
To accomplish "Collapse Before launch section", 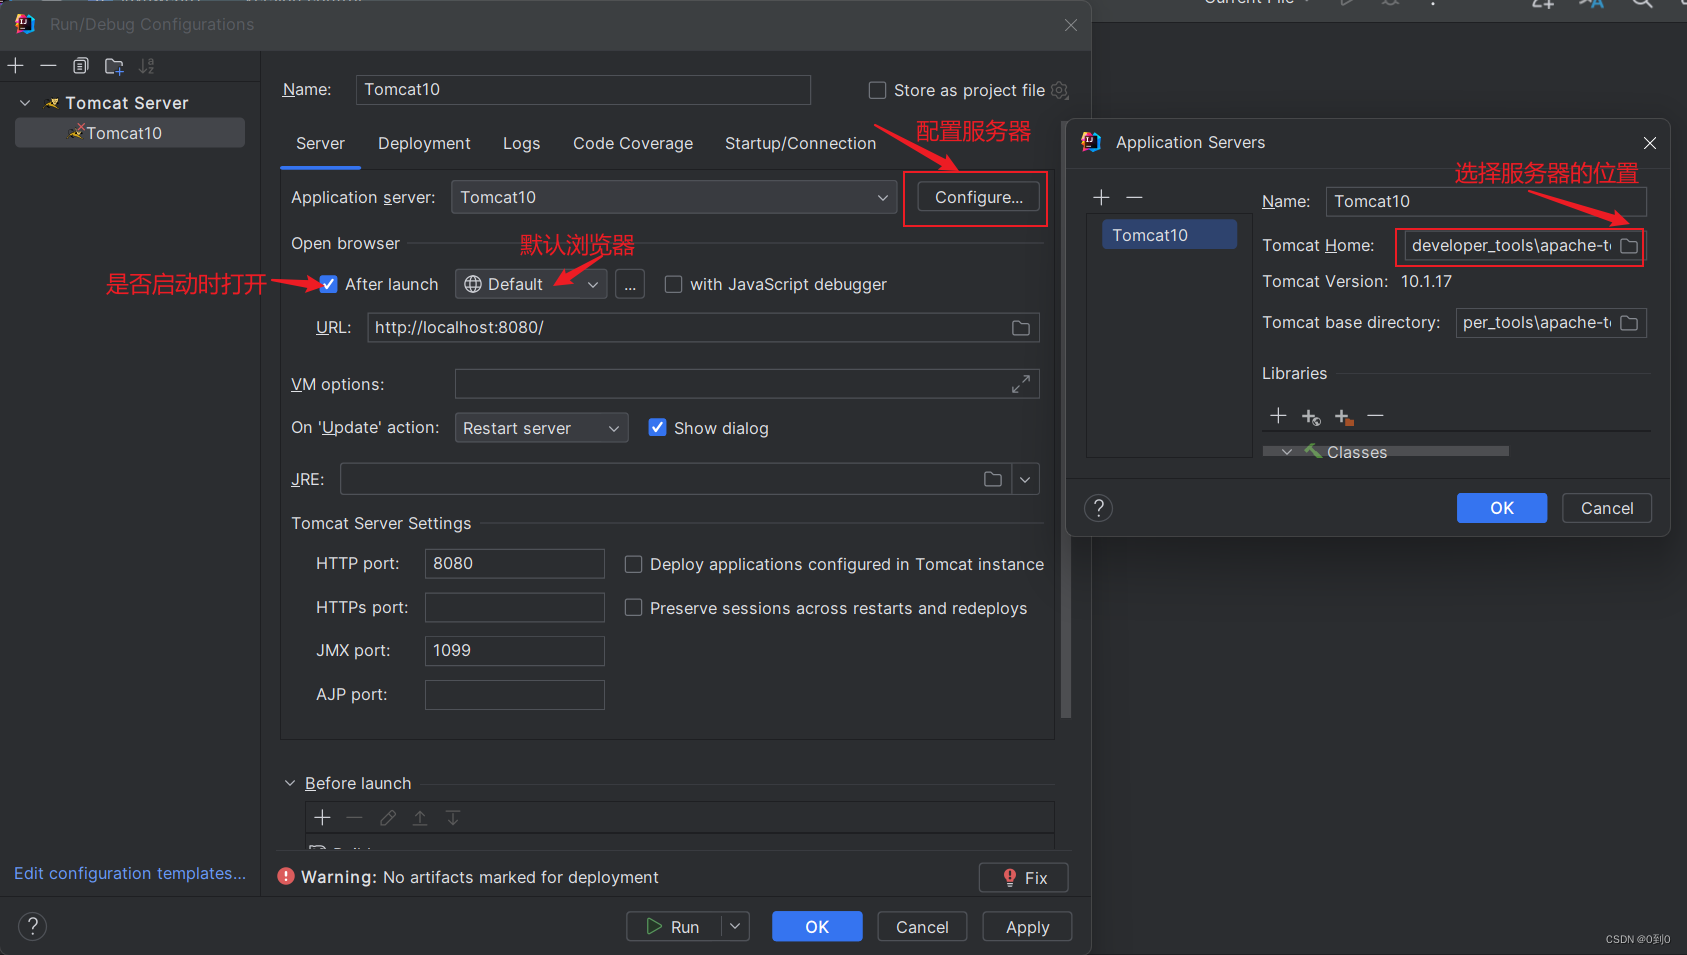I will pyautogui.click(x=290, y=783).
